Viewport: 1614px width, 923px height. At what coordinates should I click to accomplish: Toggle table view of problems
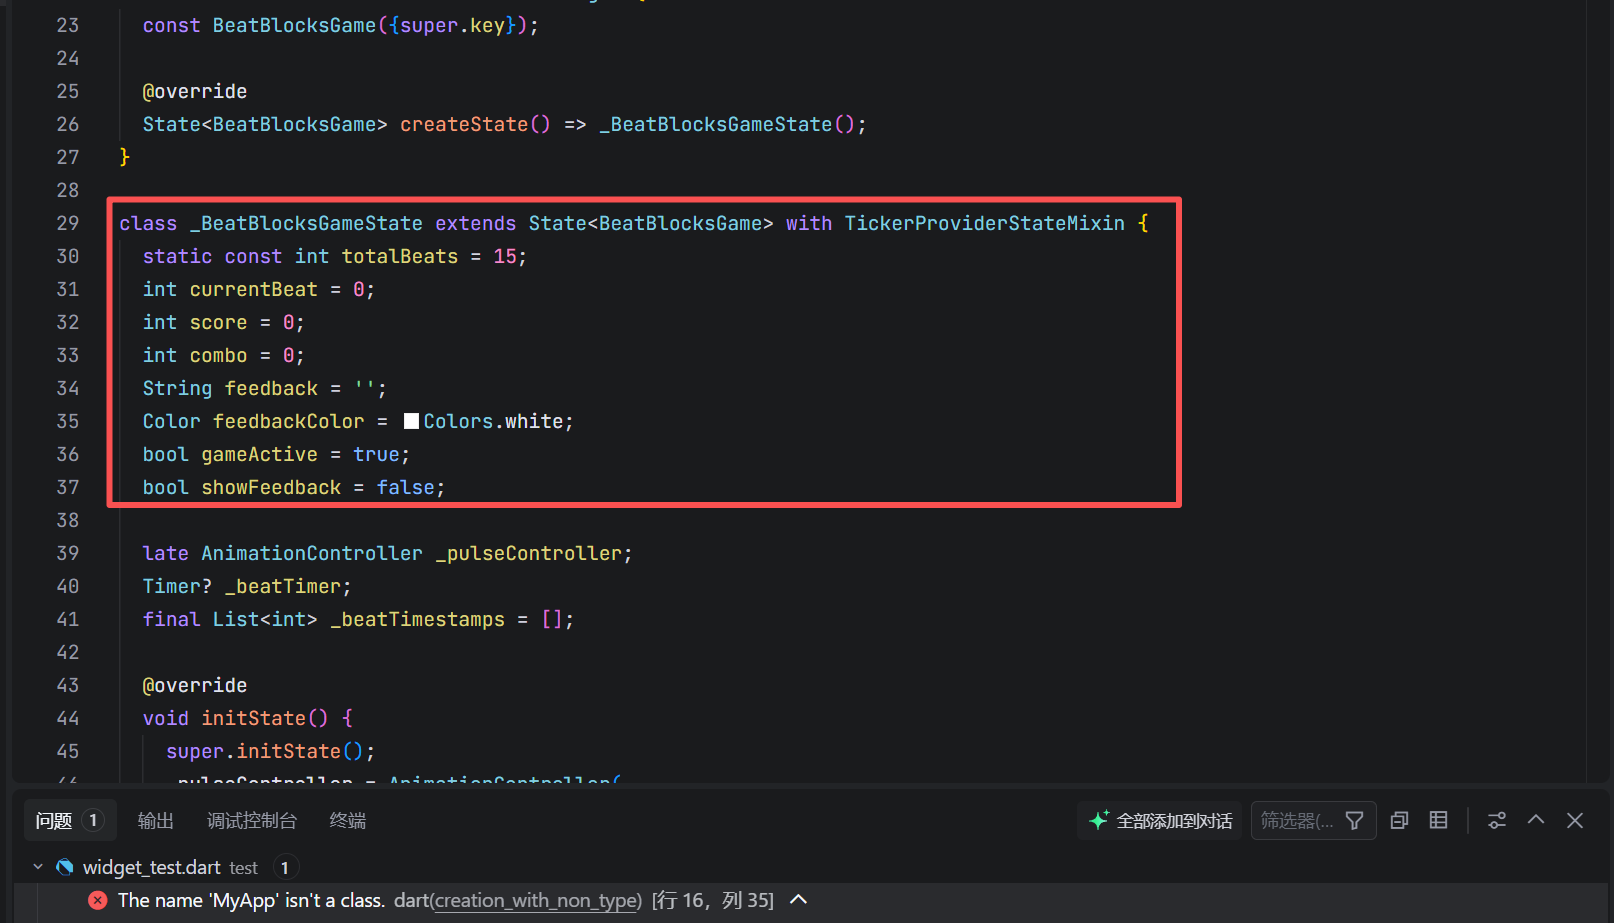pos(1438,820)
